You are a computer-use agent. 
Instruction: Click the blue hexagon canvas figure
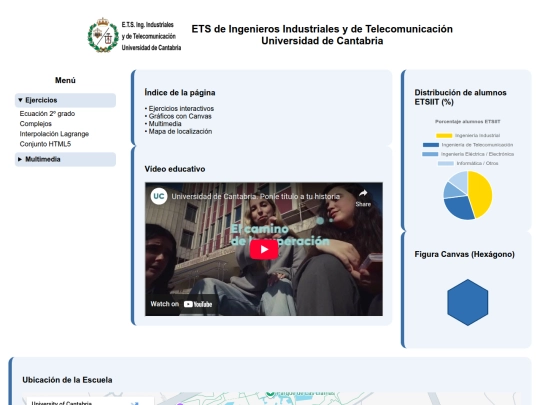coord(468,302)
